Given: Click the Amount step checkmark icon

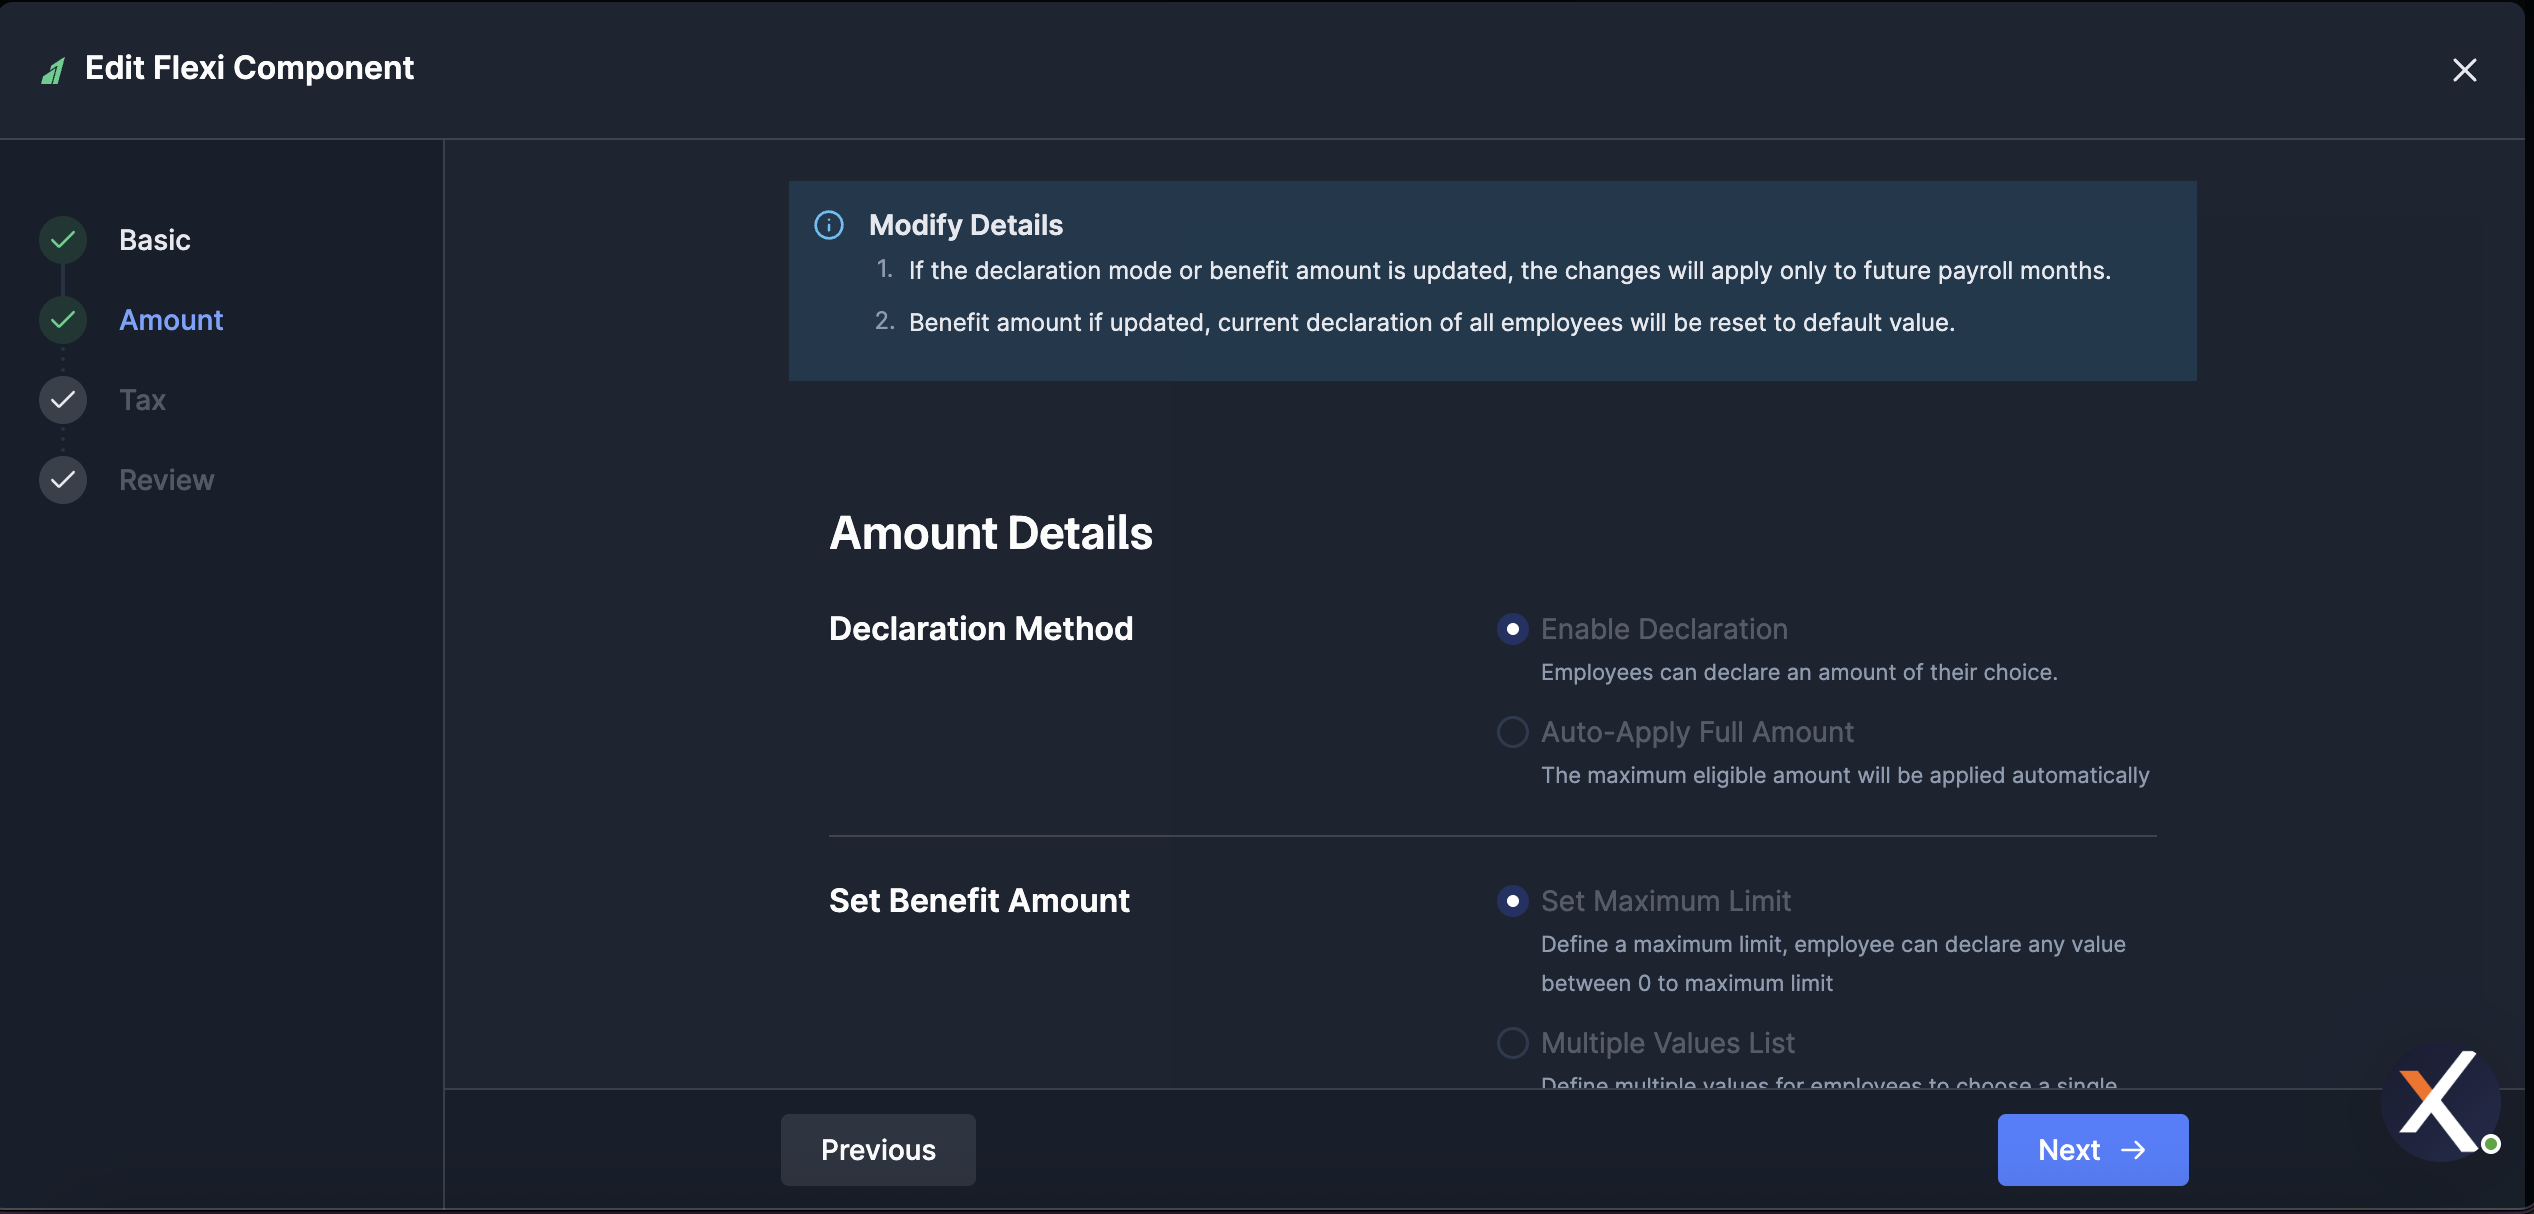Looking at the screenshot, I should [x=63, y=320].
